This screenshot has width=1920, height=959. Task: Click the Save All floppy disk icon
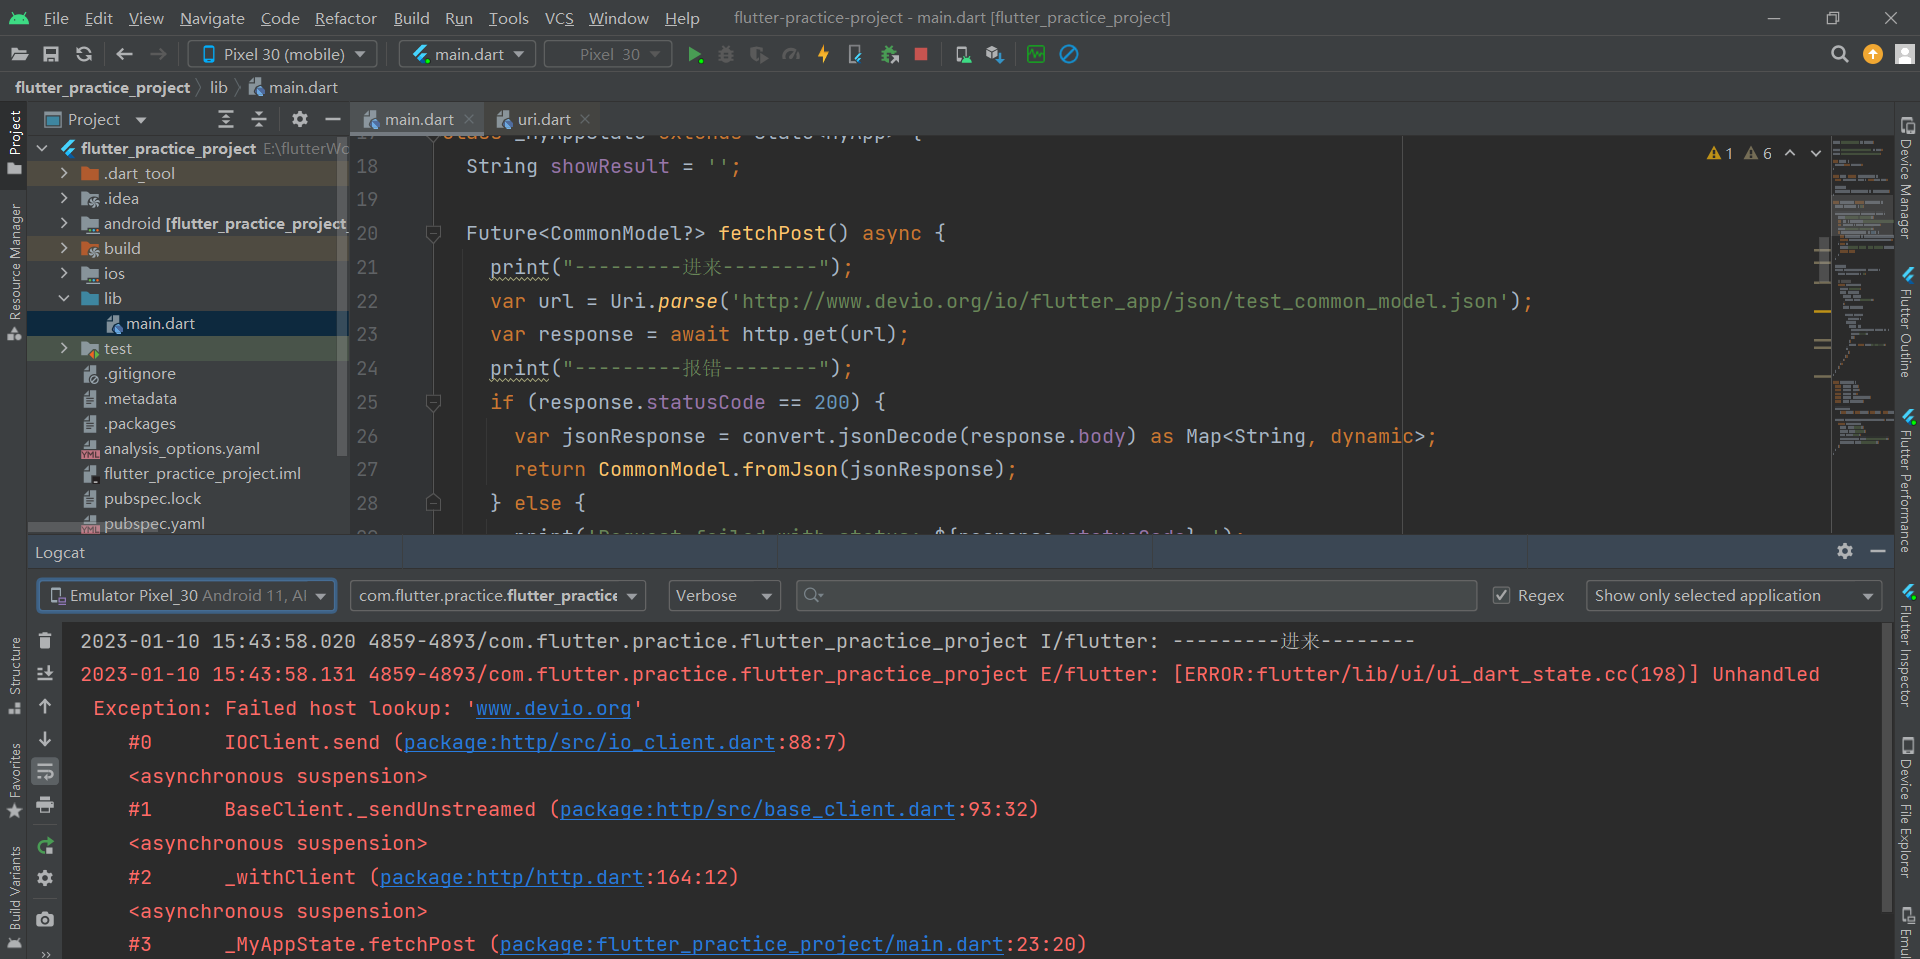(x=51, y=54)
